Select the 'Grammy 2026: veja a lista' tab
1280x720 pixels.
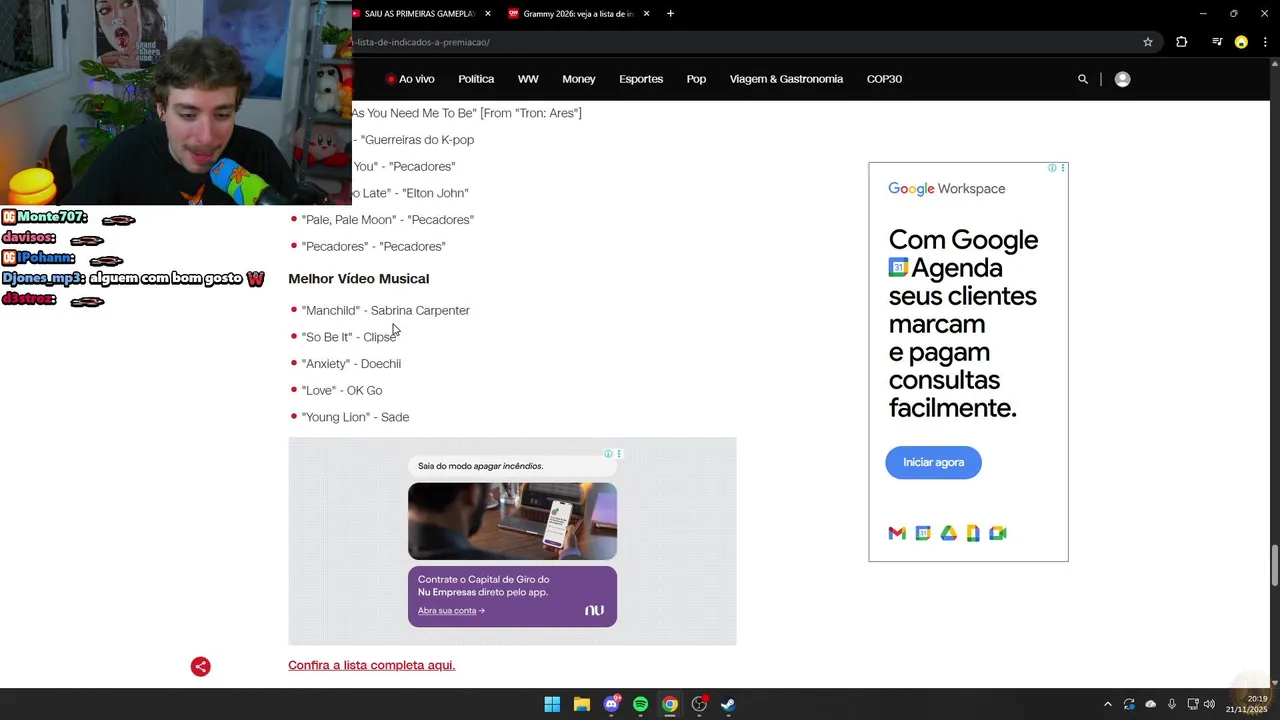tap(577, 13)
